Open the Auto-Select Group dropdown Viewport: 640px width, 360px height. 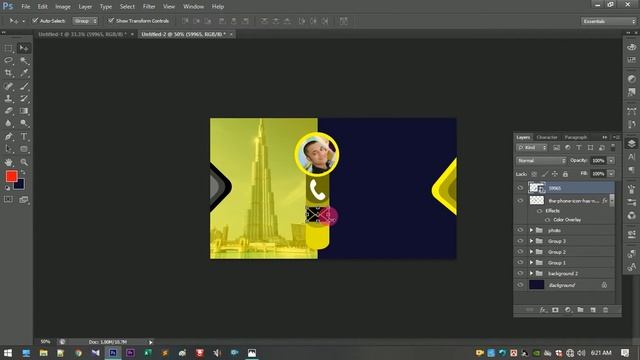(85, 20)
